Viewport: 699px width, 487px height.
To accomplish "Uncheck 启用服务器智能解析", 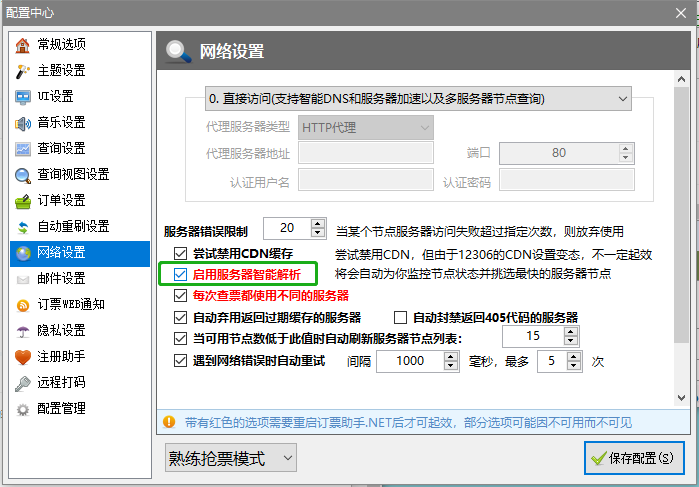I will 180,274.
